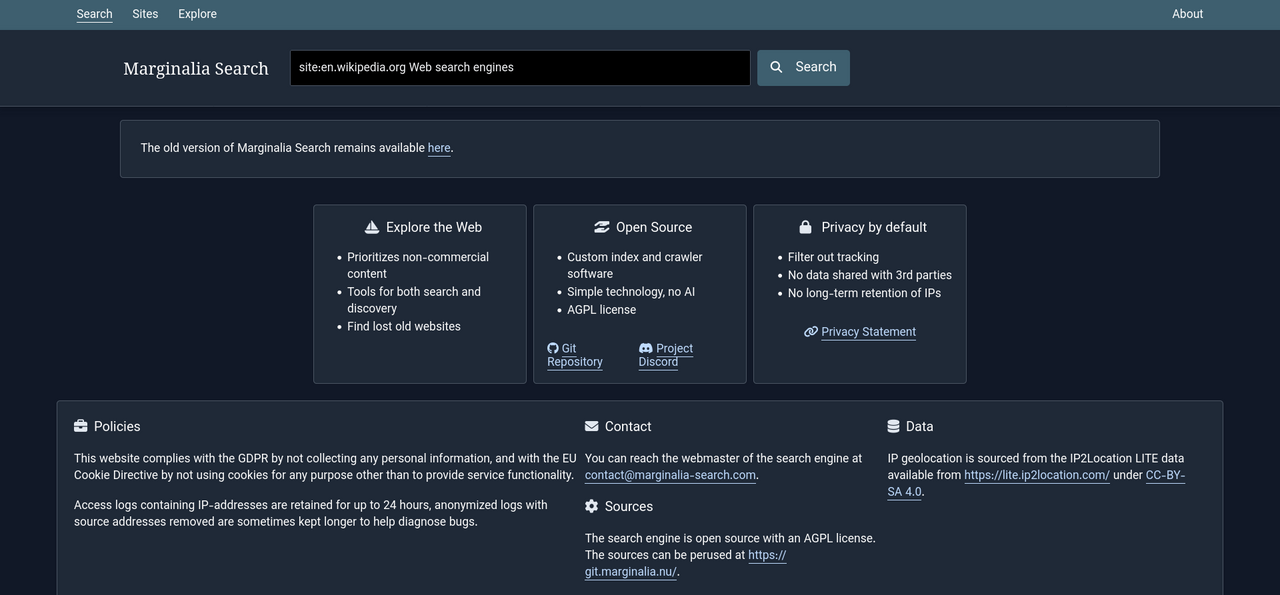Click the gear icon beside Sources
The image size is (1280, 595).
pos(592,506)
